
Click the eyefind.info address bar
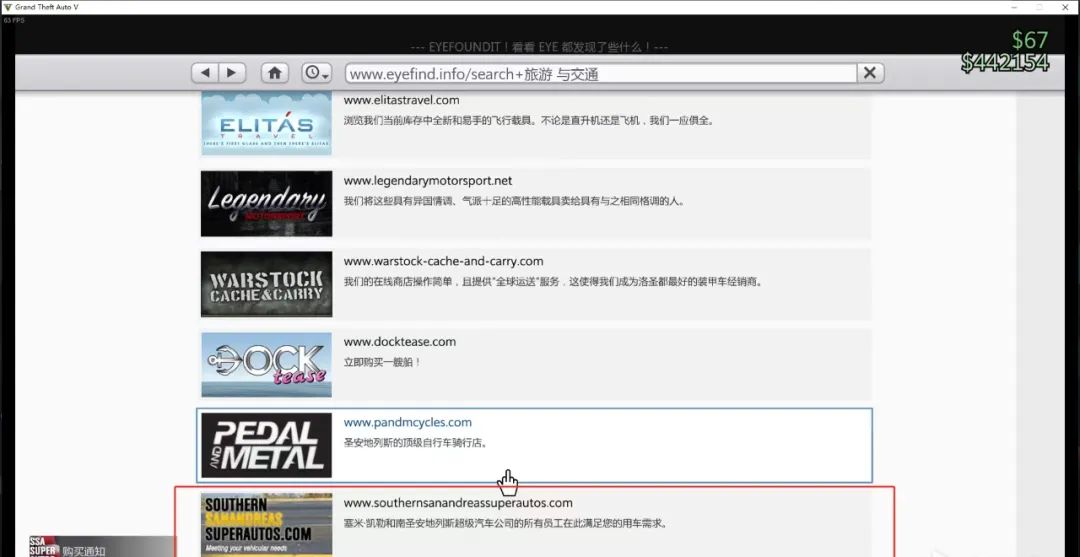(x=601, y=73)
